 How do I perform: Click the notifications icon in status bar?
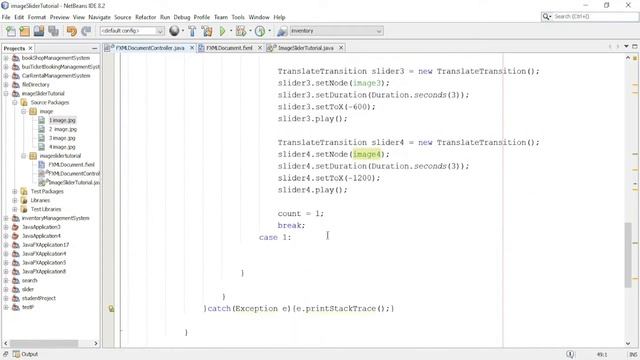570,354
